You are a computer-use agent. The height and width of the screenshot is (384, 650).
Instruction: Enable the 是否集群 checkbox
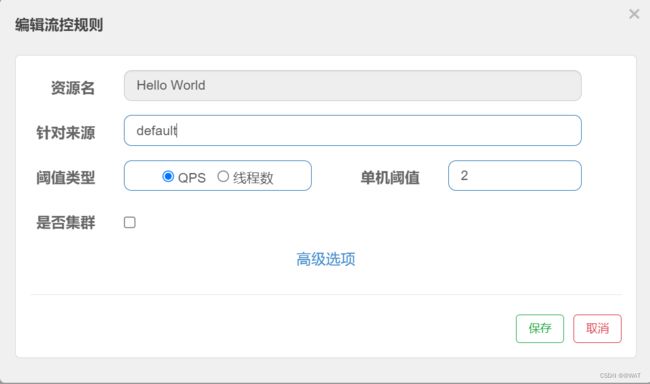pos(130,222)
